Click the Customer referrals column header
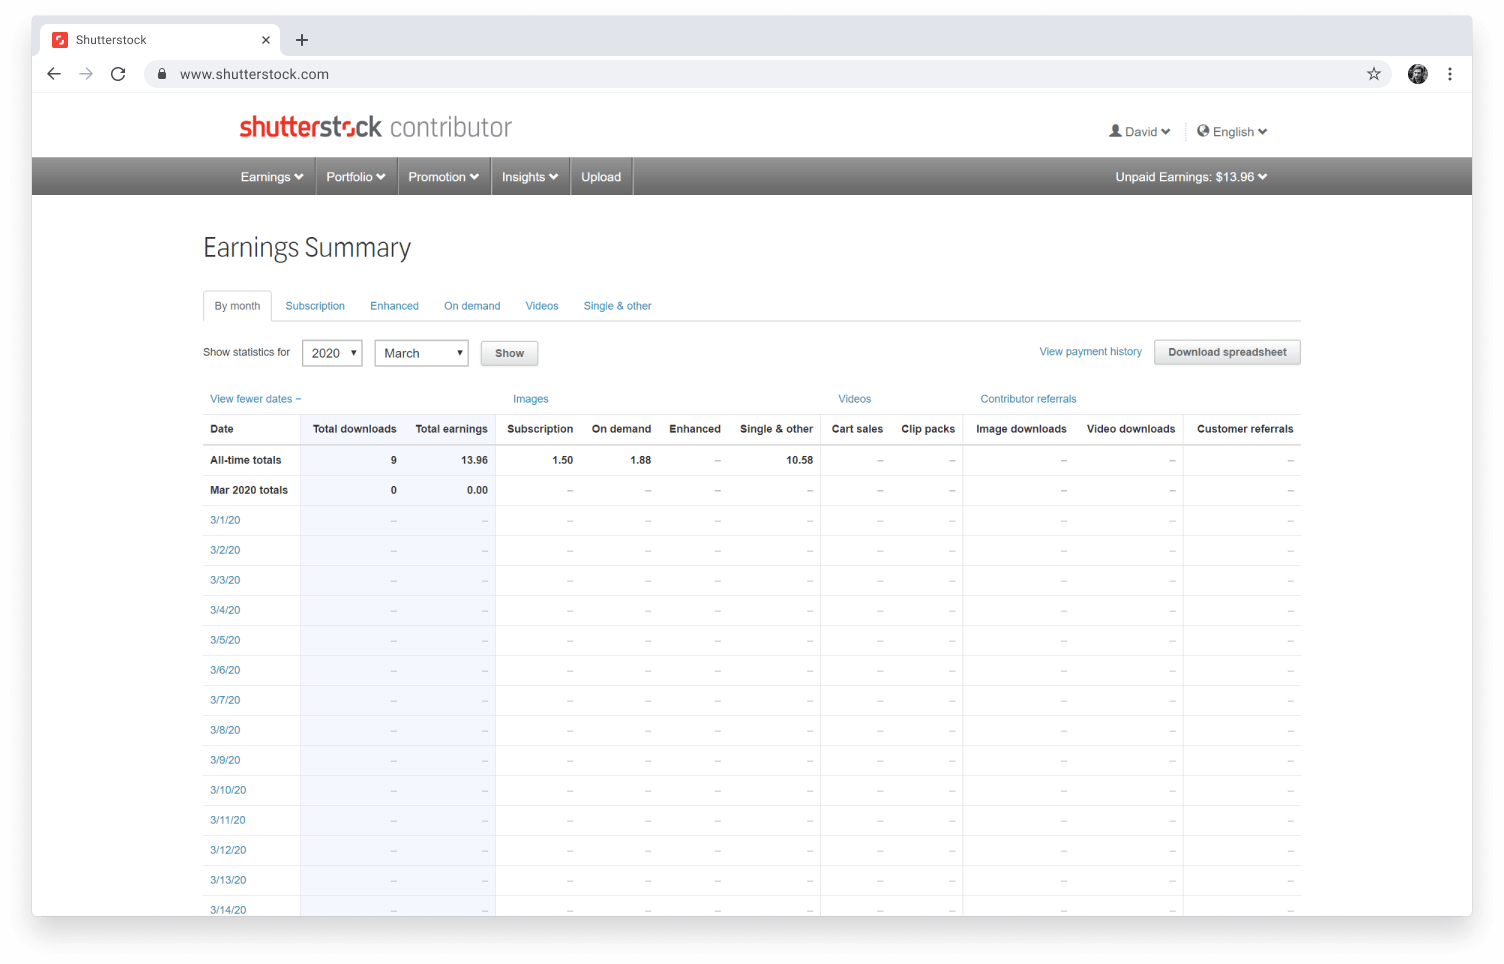Screen dimensions: 1504x964 pyautogui.click(x=1245, y=429)
